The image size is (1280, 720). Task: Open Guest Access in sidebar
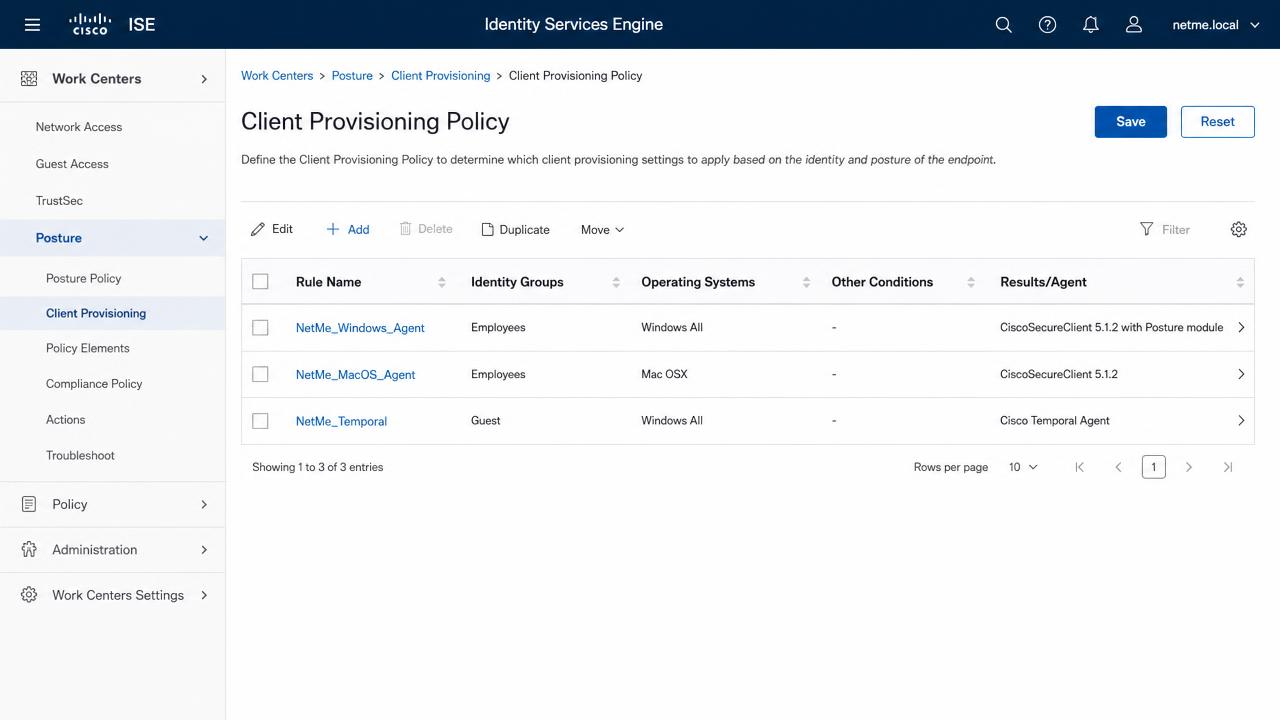pos(72,164)
